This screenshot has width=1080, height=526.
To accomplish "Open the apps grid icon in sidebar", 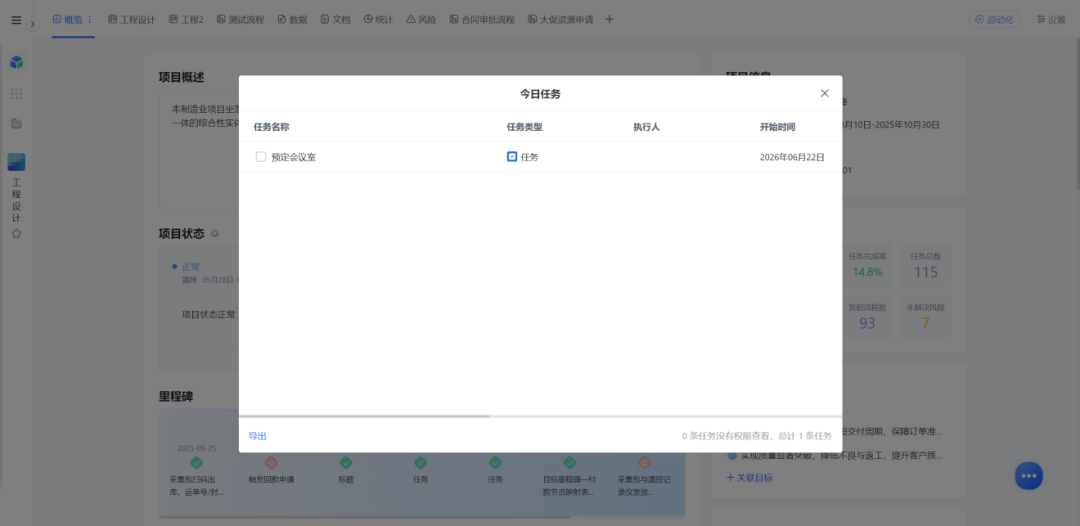I will tap(17, 94).
